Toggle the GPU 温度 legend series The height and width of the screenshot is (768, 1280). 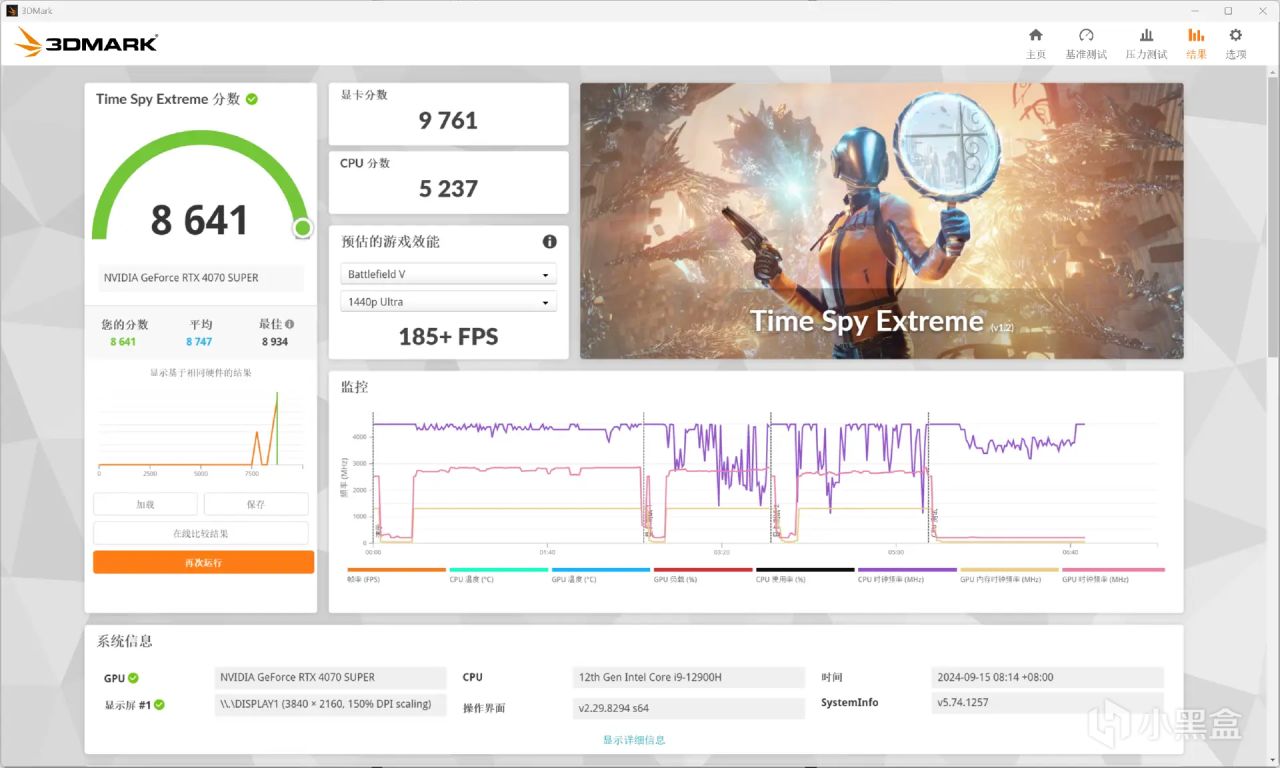pyautogui.click(x=600, y=574)
